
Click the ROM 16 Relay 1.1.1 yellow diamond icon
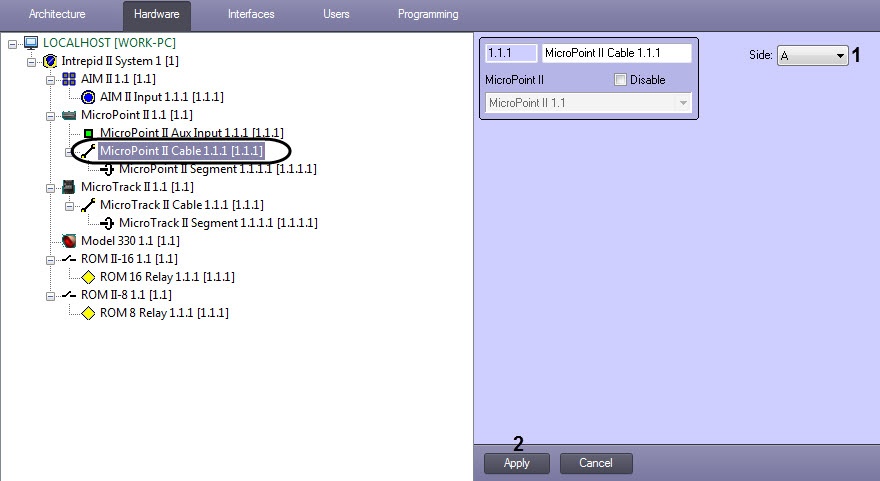[88, 277]
